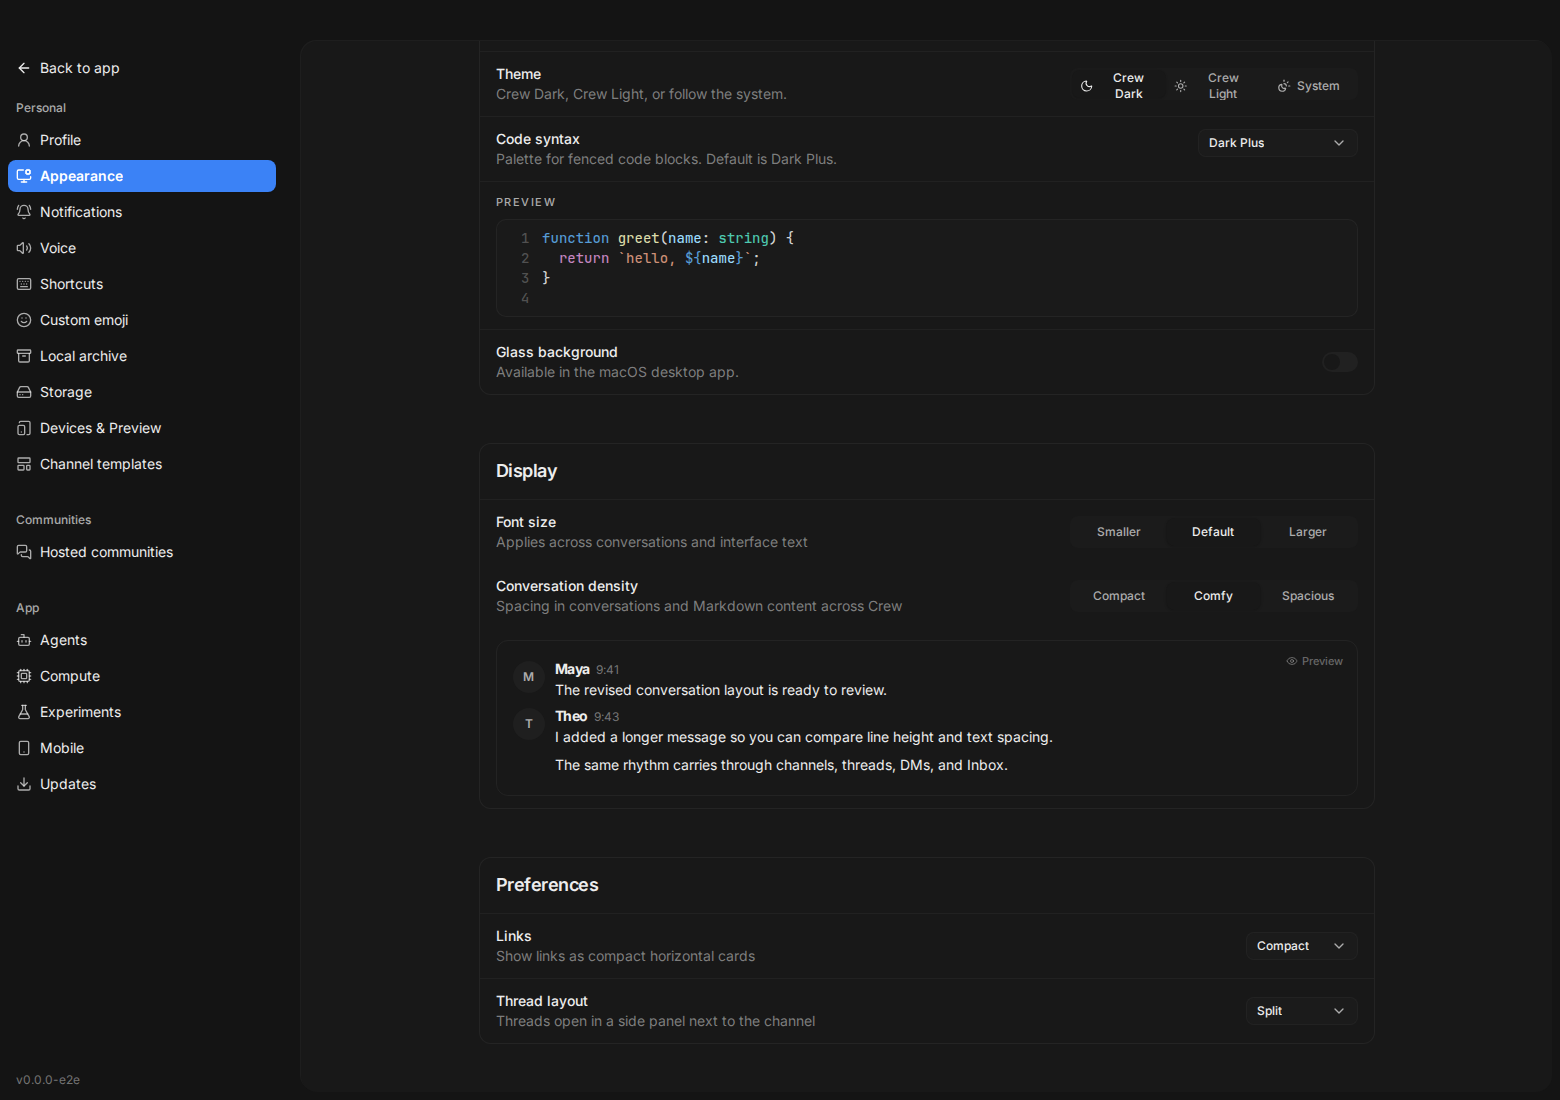The width and height of the screenshot is (1560, 1100).
Task: Select the Larger font size option
Action: click(1307, 532)
